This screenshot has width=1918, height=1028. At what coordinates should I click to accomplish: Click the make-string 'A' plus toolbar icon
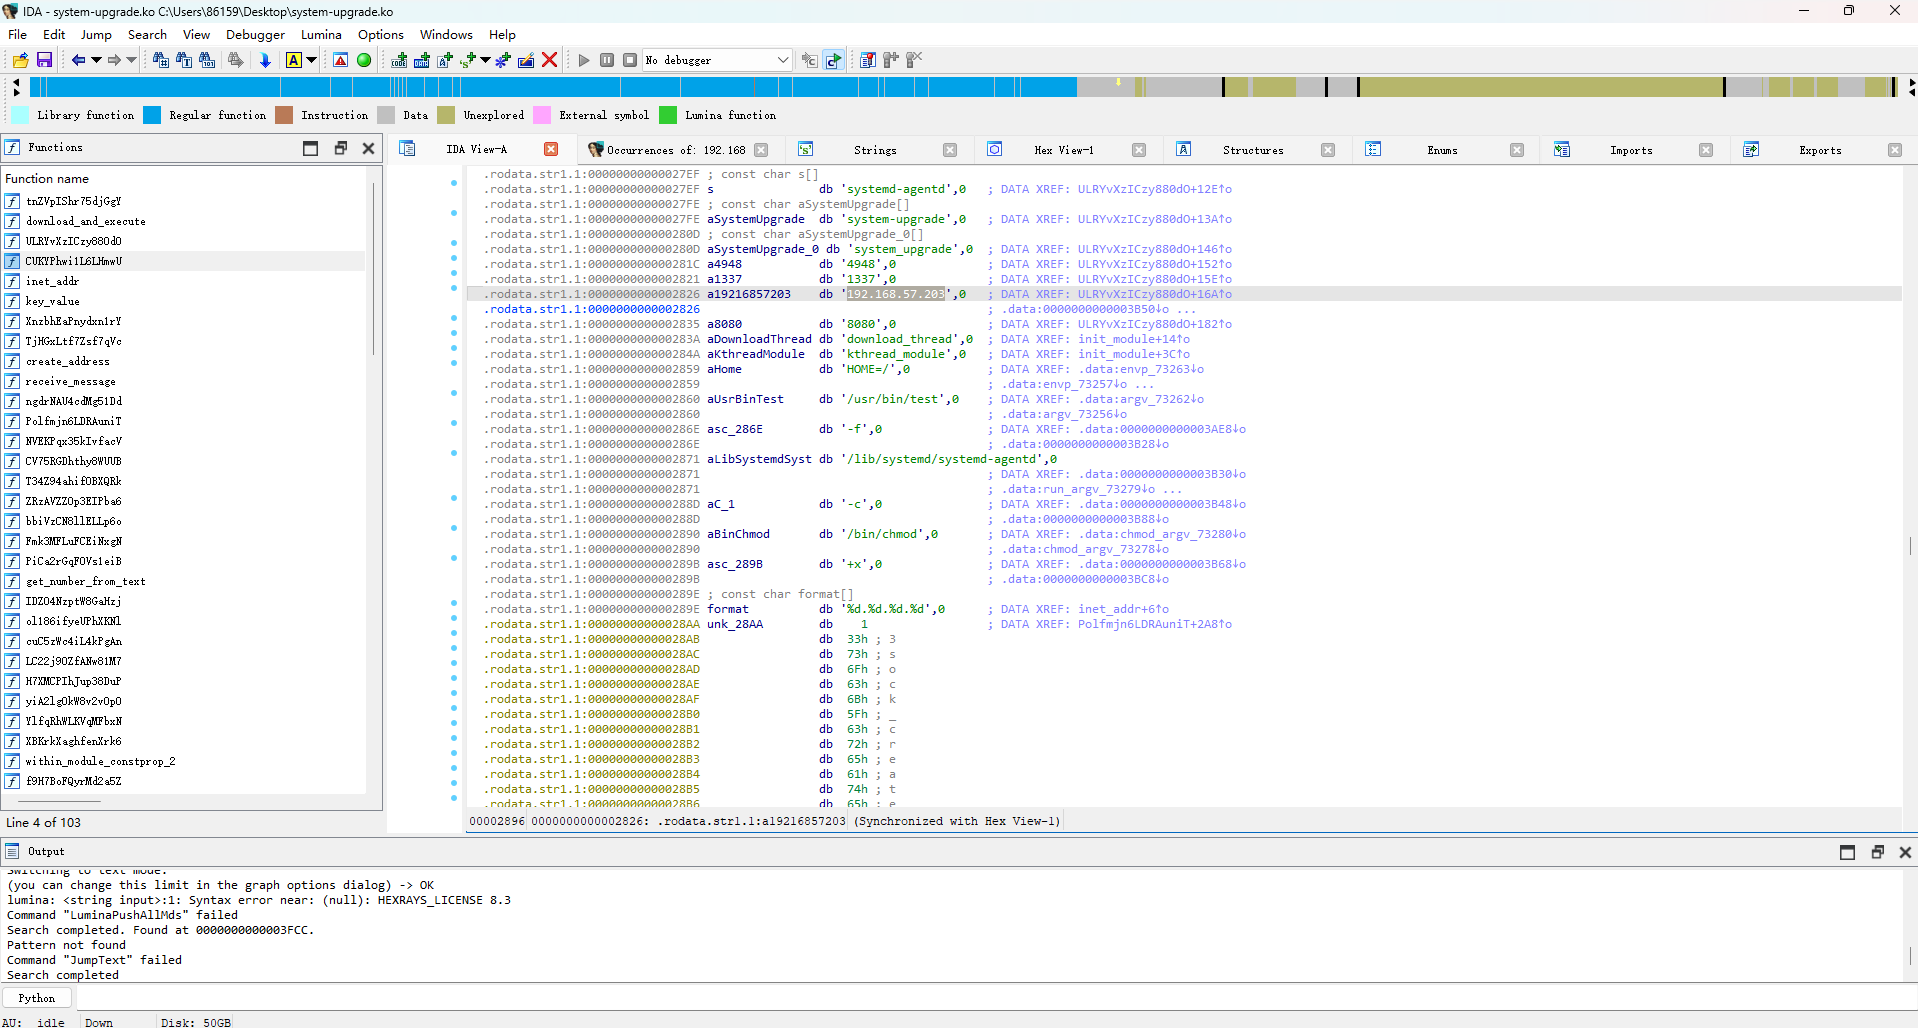445,60
